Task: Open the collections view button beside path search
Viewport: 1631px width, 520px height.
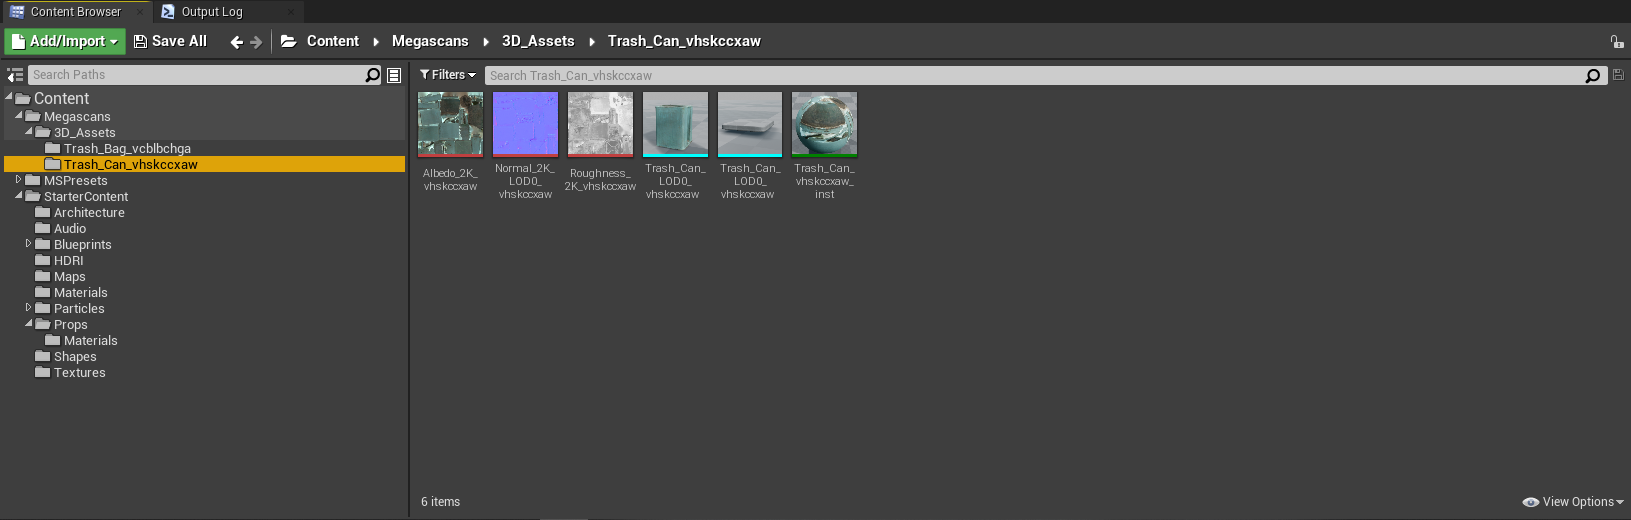Action: click(x=394, y=75)
